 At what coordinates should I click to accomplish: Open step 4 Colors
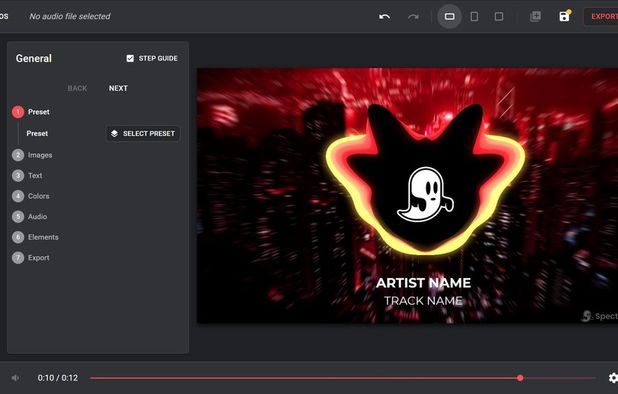coord(31,196)
